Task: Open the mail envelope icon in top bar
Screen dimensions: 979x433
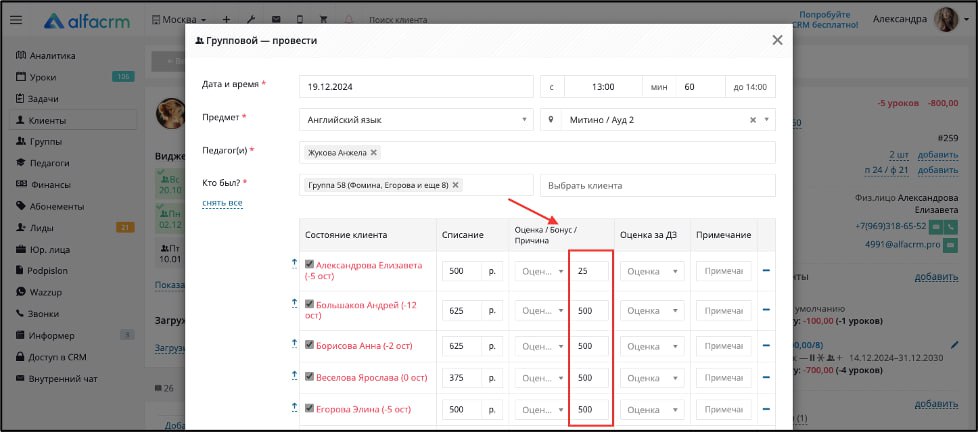Action: (x=275, y=19)
